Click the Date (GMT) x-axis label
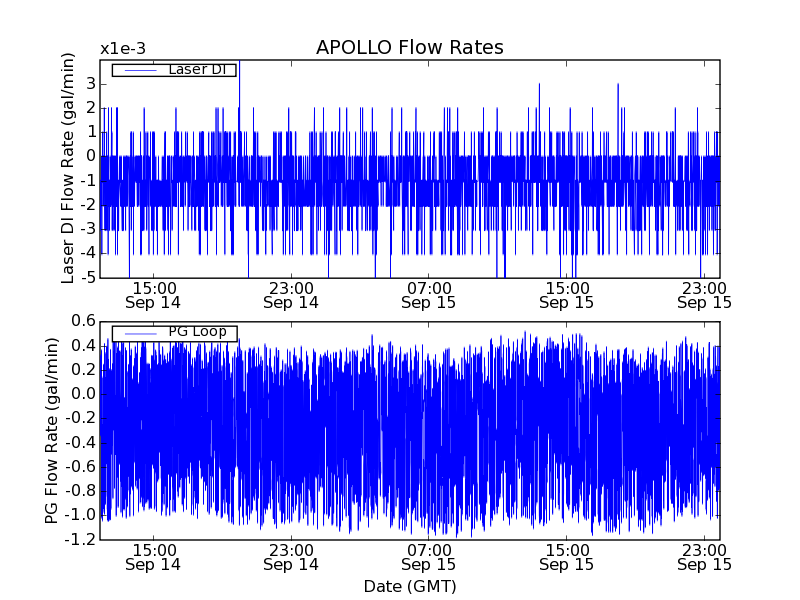The image size is (800, 600). pyautogui.click(x=409, y=585)
